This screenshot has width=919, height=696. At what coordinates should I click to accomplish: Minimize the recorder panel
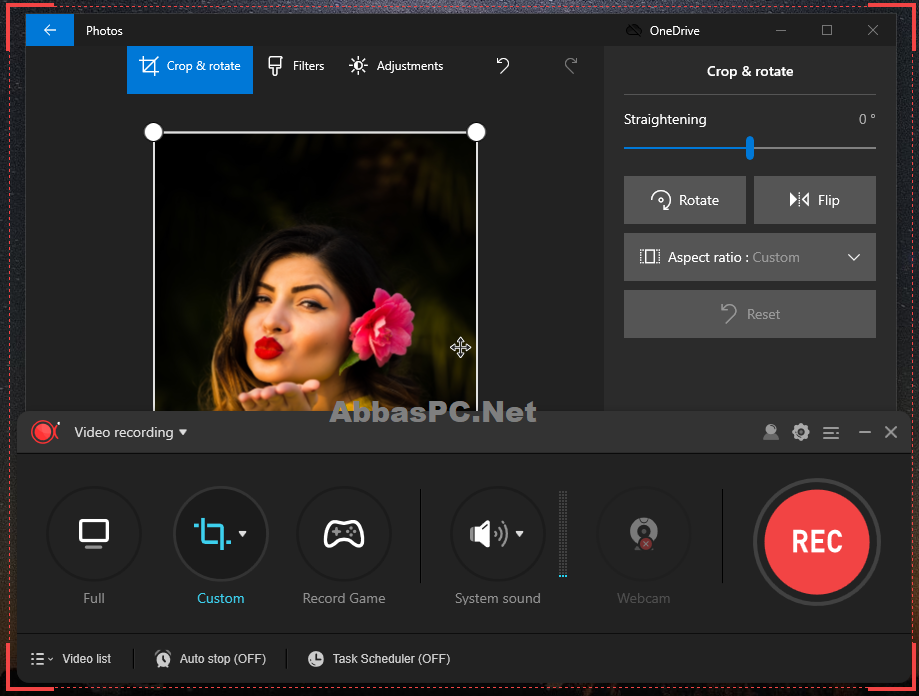pos(864,432)
